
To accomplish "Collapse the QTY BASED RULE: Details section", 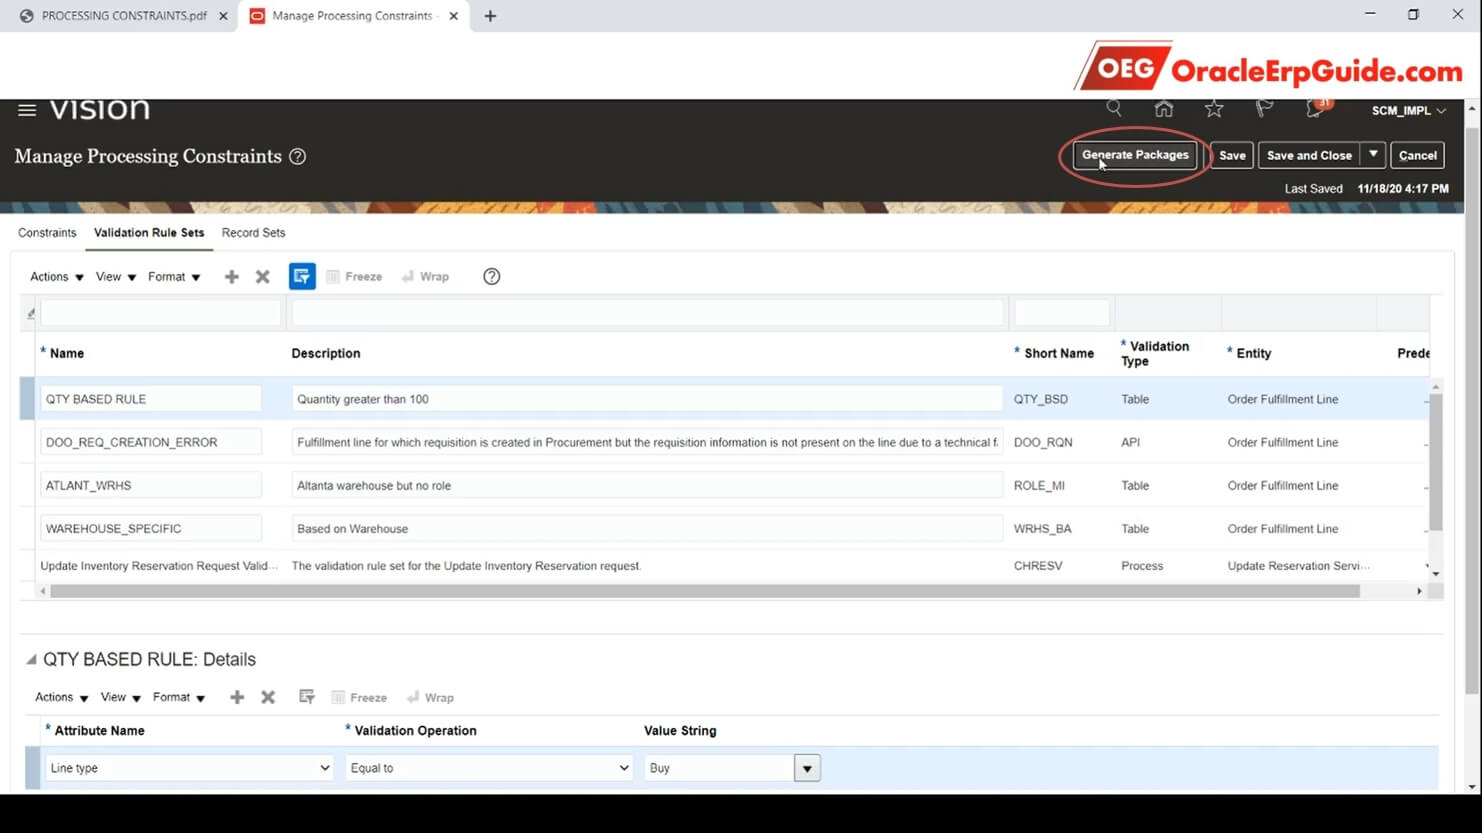I will point(31,659).
